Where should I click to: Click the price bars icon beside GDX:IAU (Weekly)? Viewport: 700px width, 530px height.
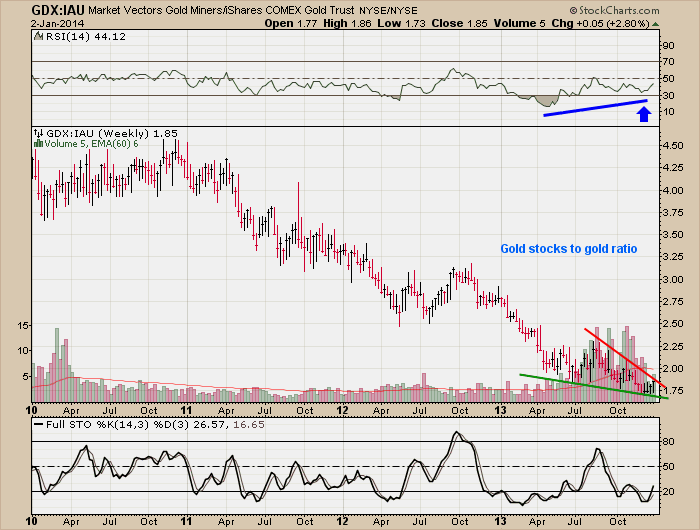39,133
